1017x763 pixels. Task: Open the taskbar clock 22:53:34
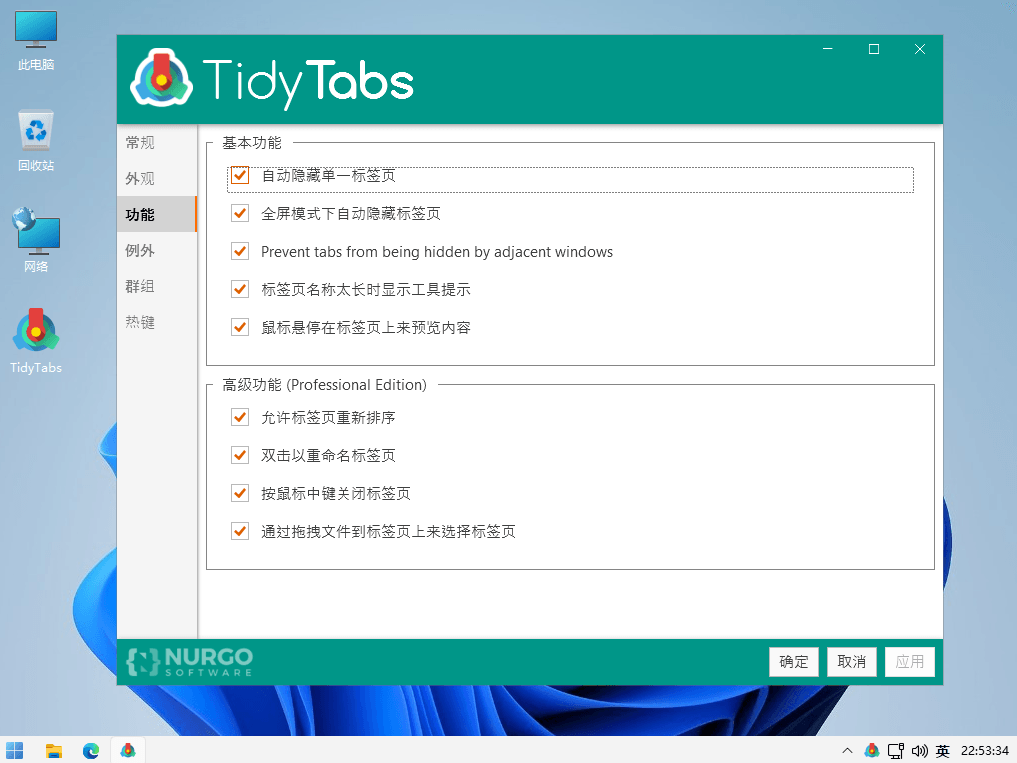point(984,751)
